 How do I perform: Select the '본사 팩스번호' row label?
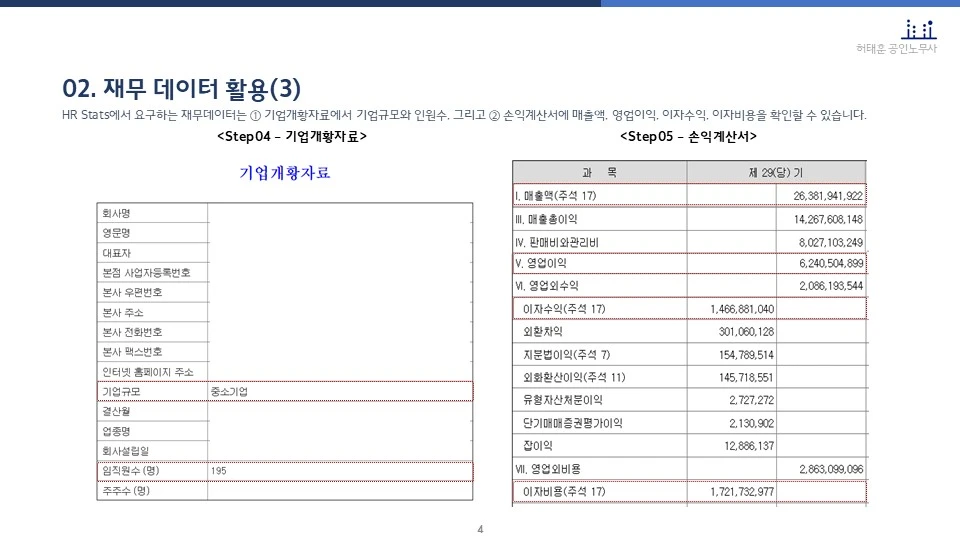point(132,351)
